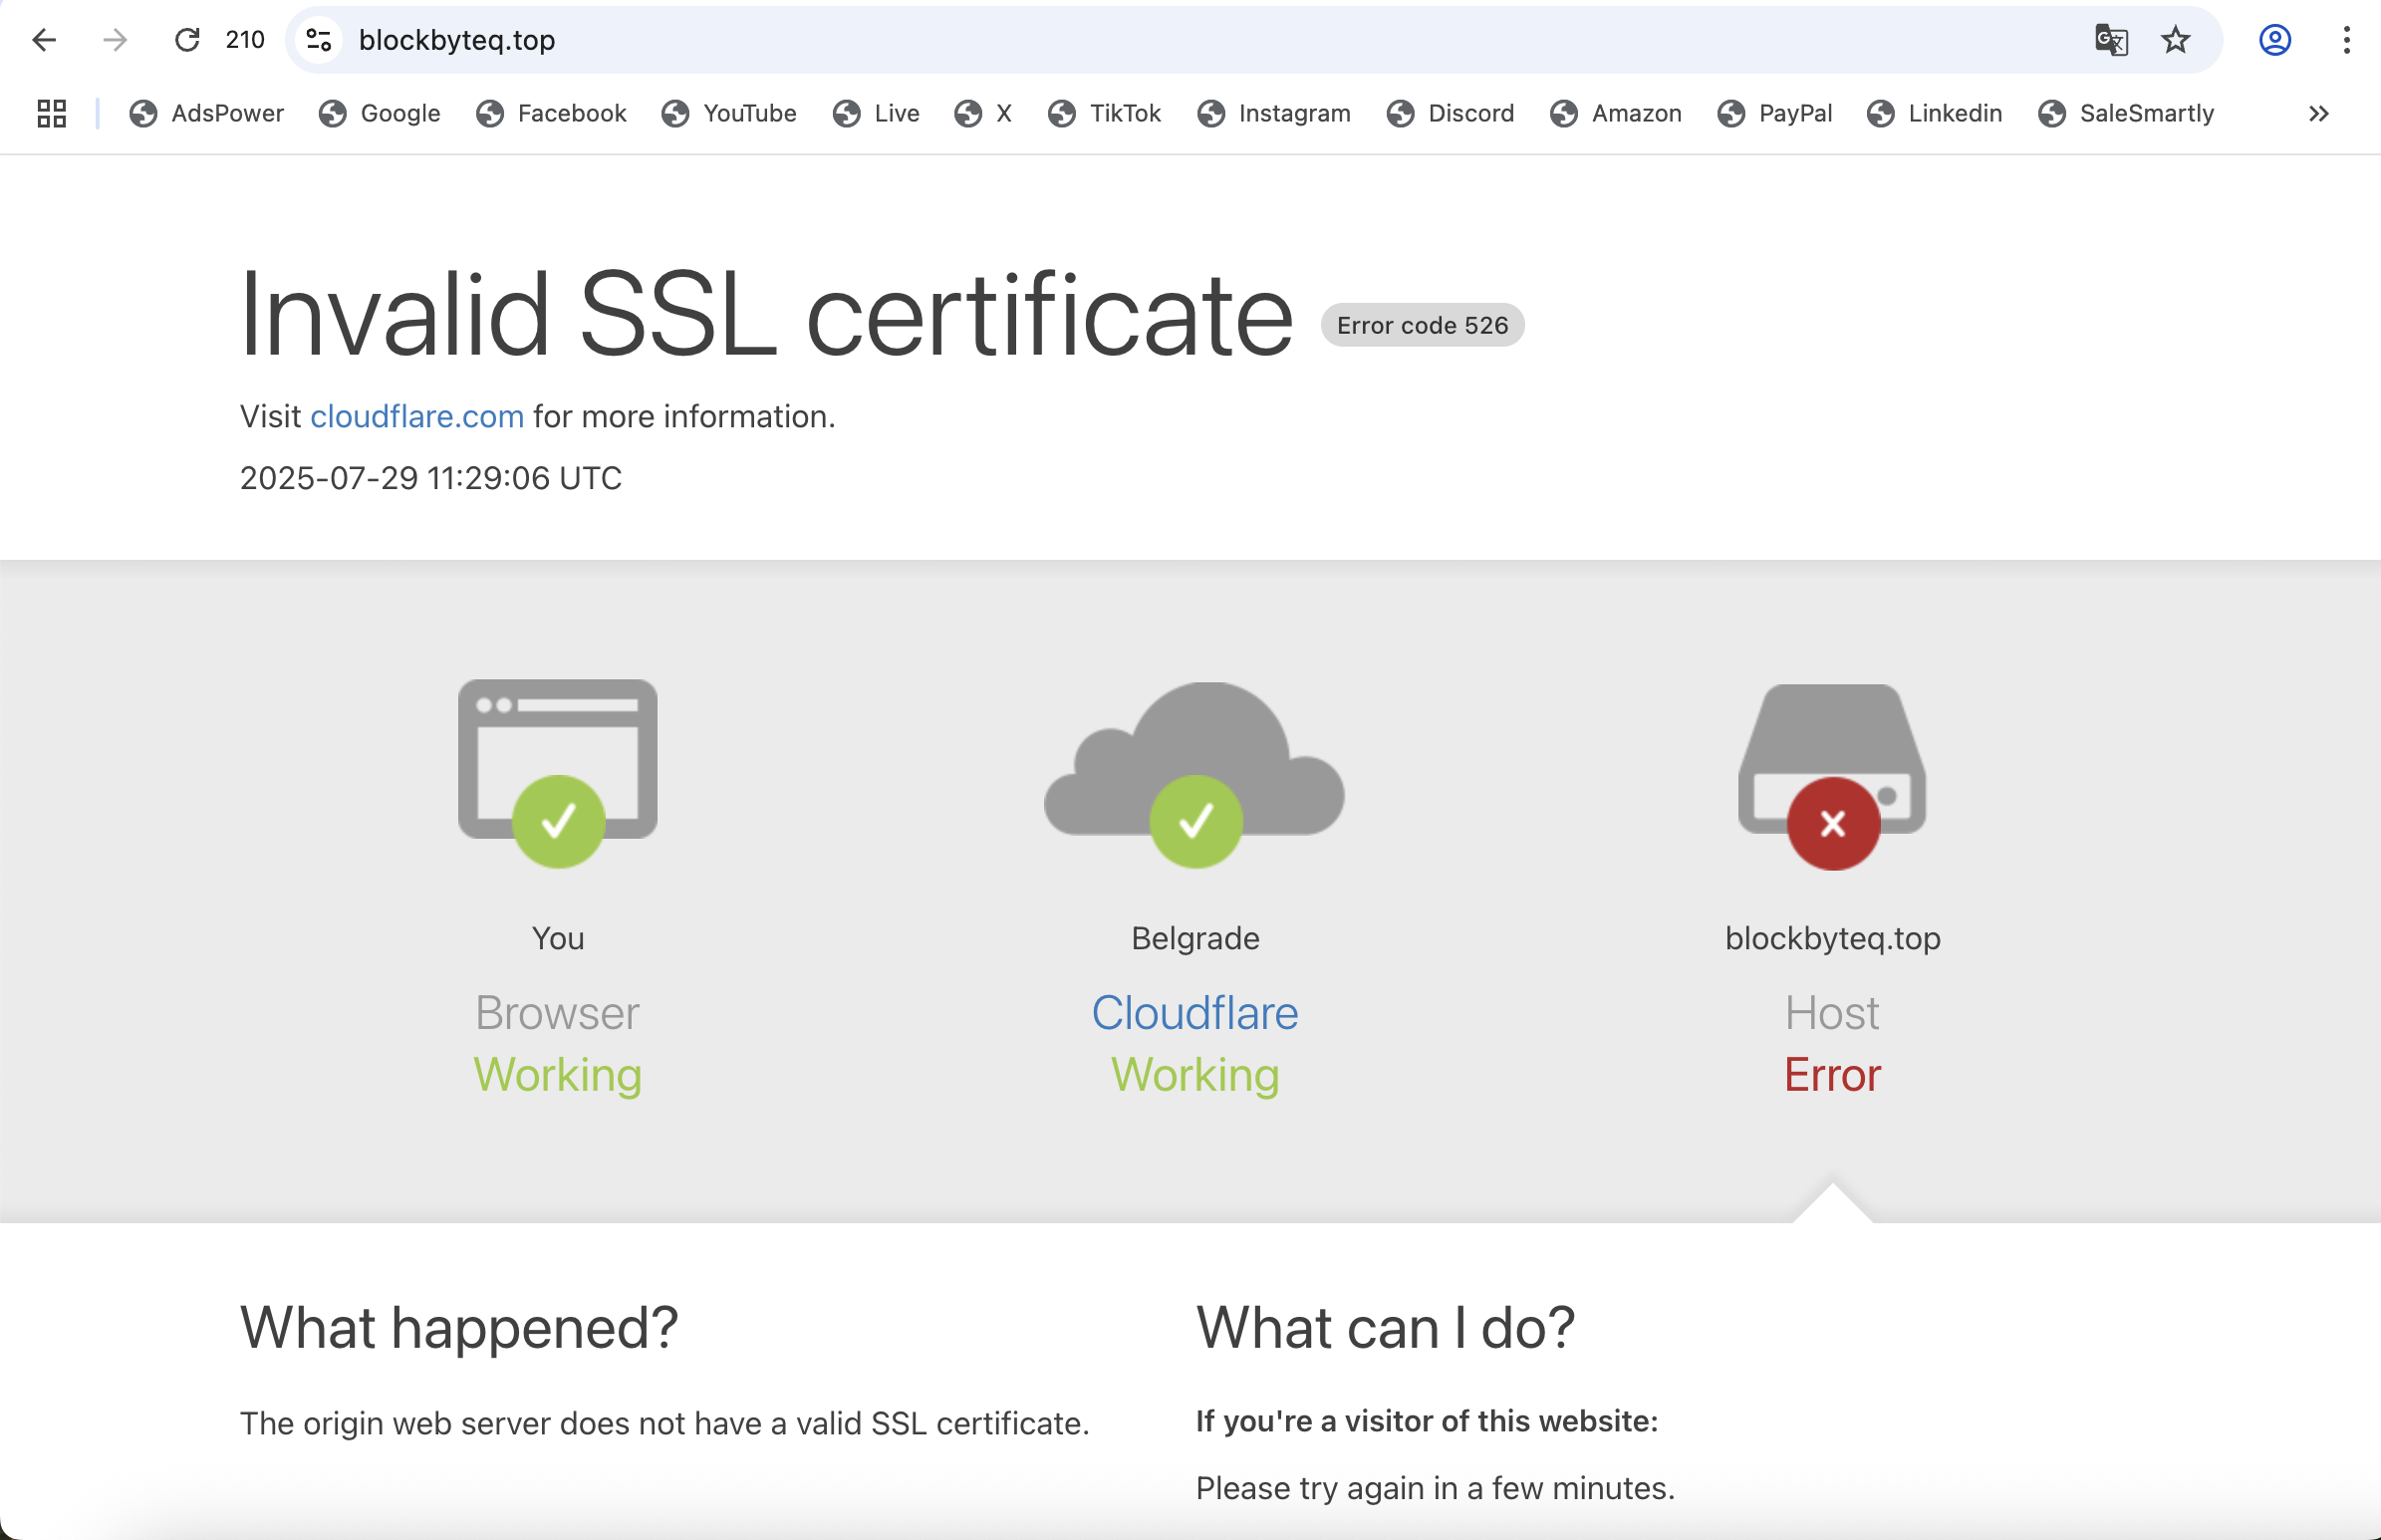Open the AdsPower bookmark
This screenshot has height=1540, width=2381.
tap(207, 114)
